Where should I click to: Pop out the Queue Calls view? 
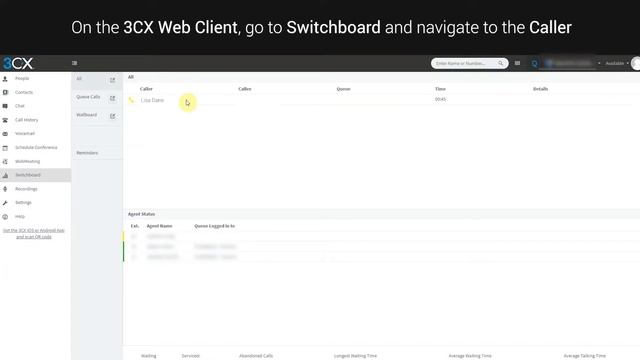point(113,98)
